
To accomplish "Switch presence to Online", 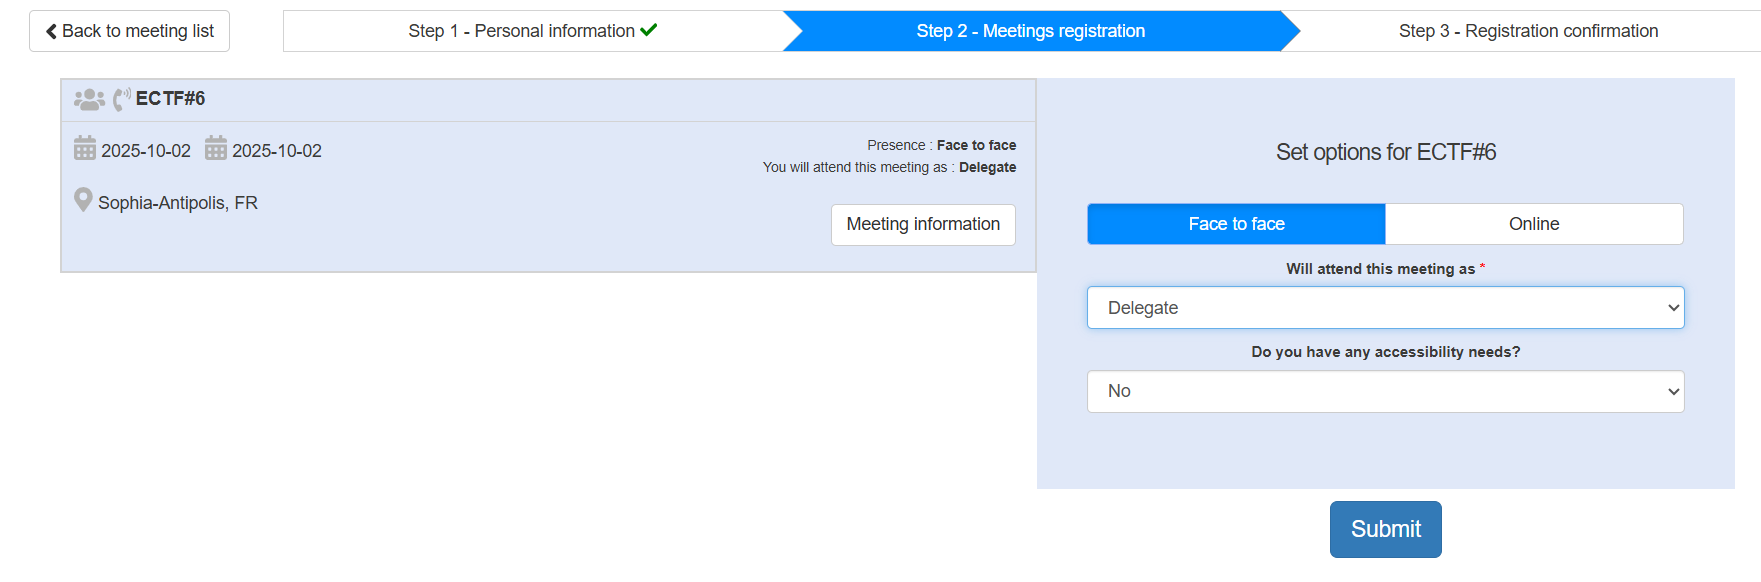I will pos(1534,224).
